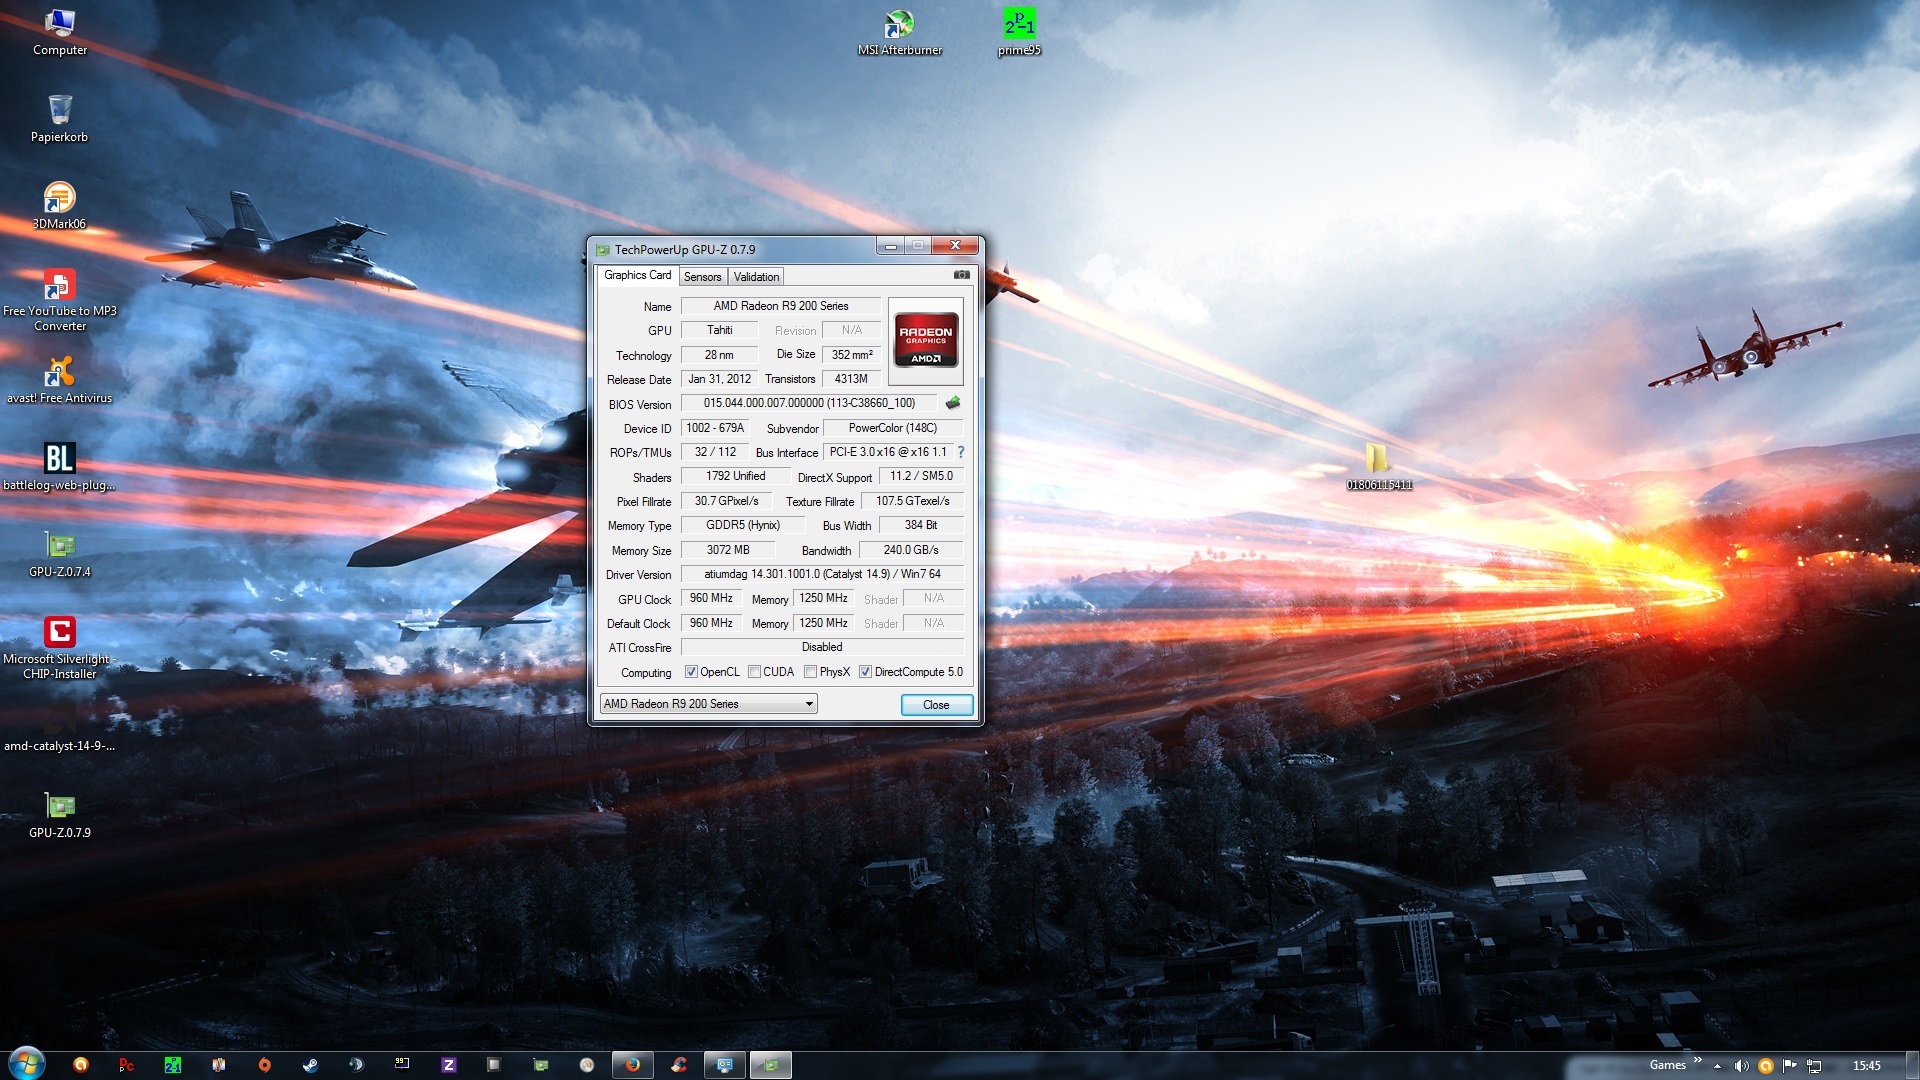This screenshot has height=1080, width=1920.
Task: Select the GPU-Z.0.7.9 desktop icon
Action: point(60,815)
